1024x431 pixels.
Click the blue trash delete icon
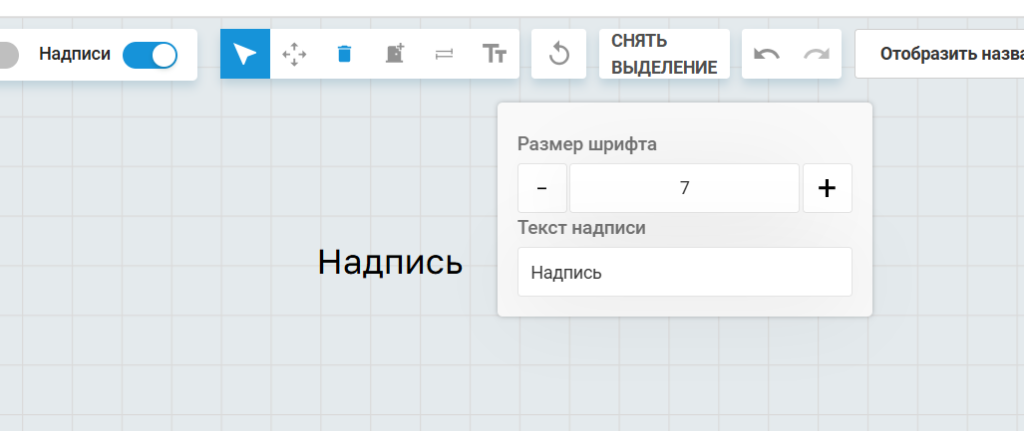(x=344, y=54)
